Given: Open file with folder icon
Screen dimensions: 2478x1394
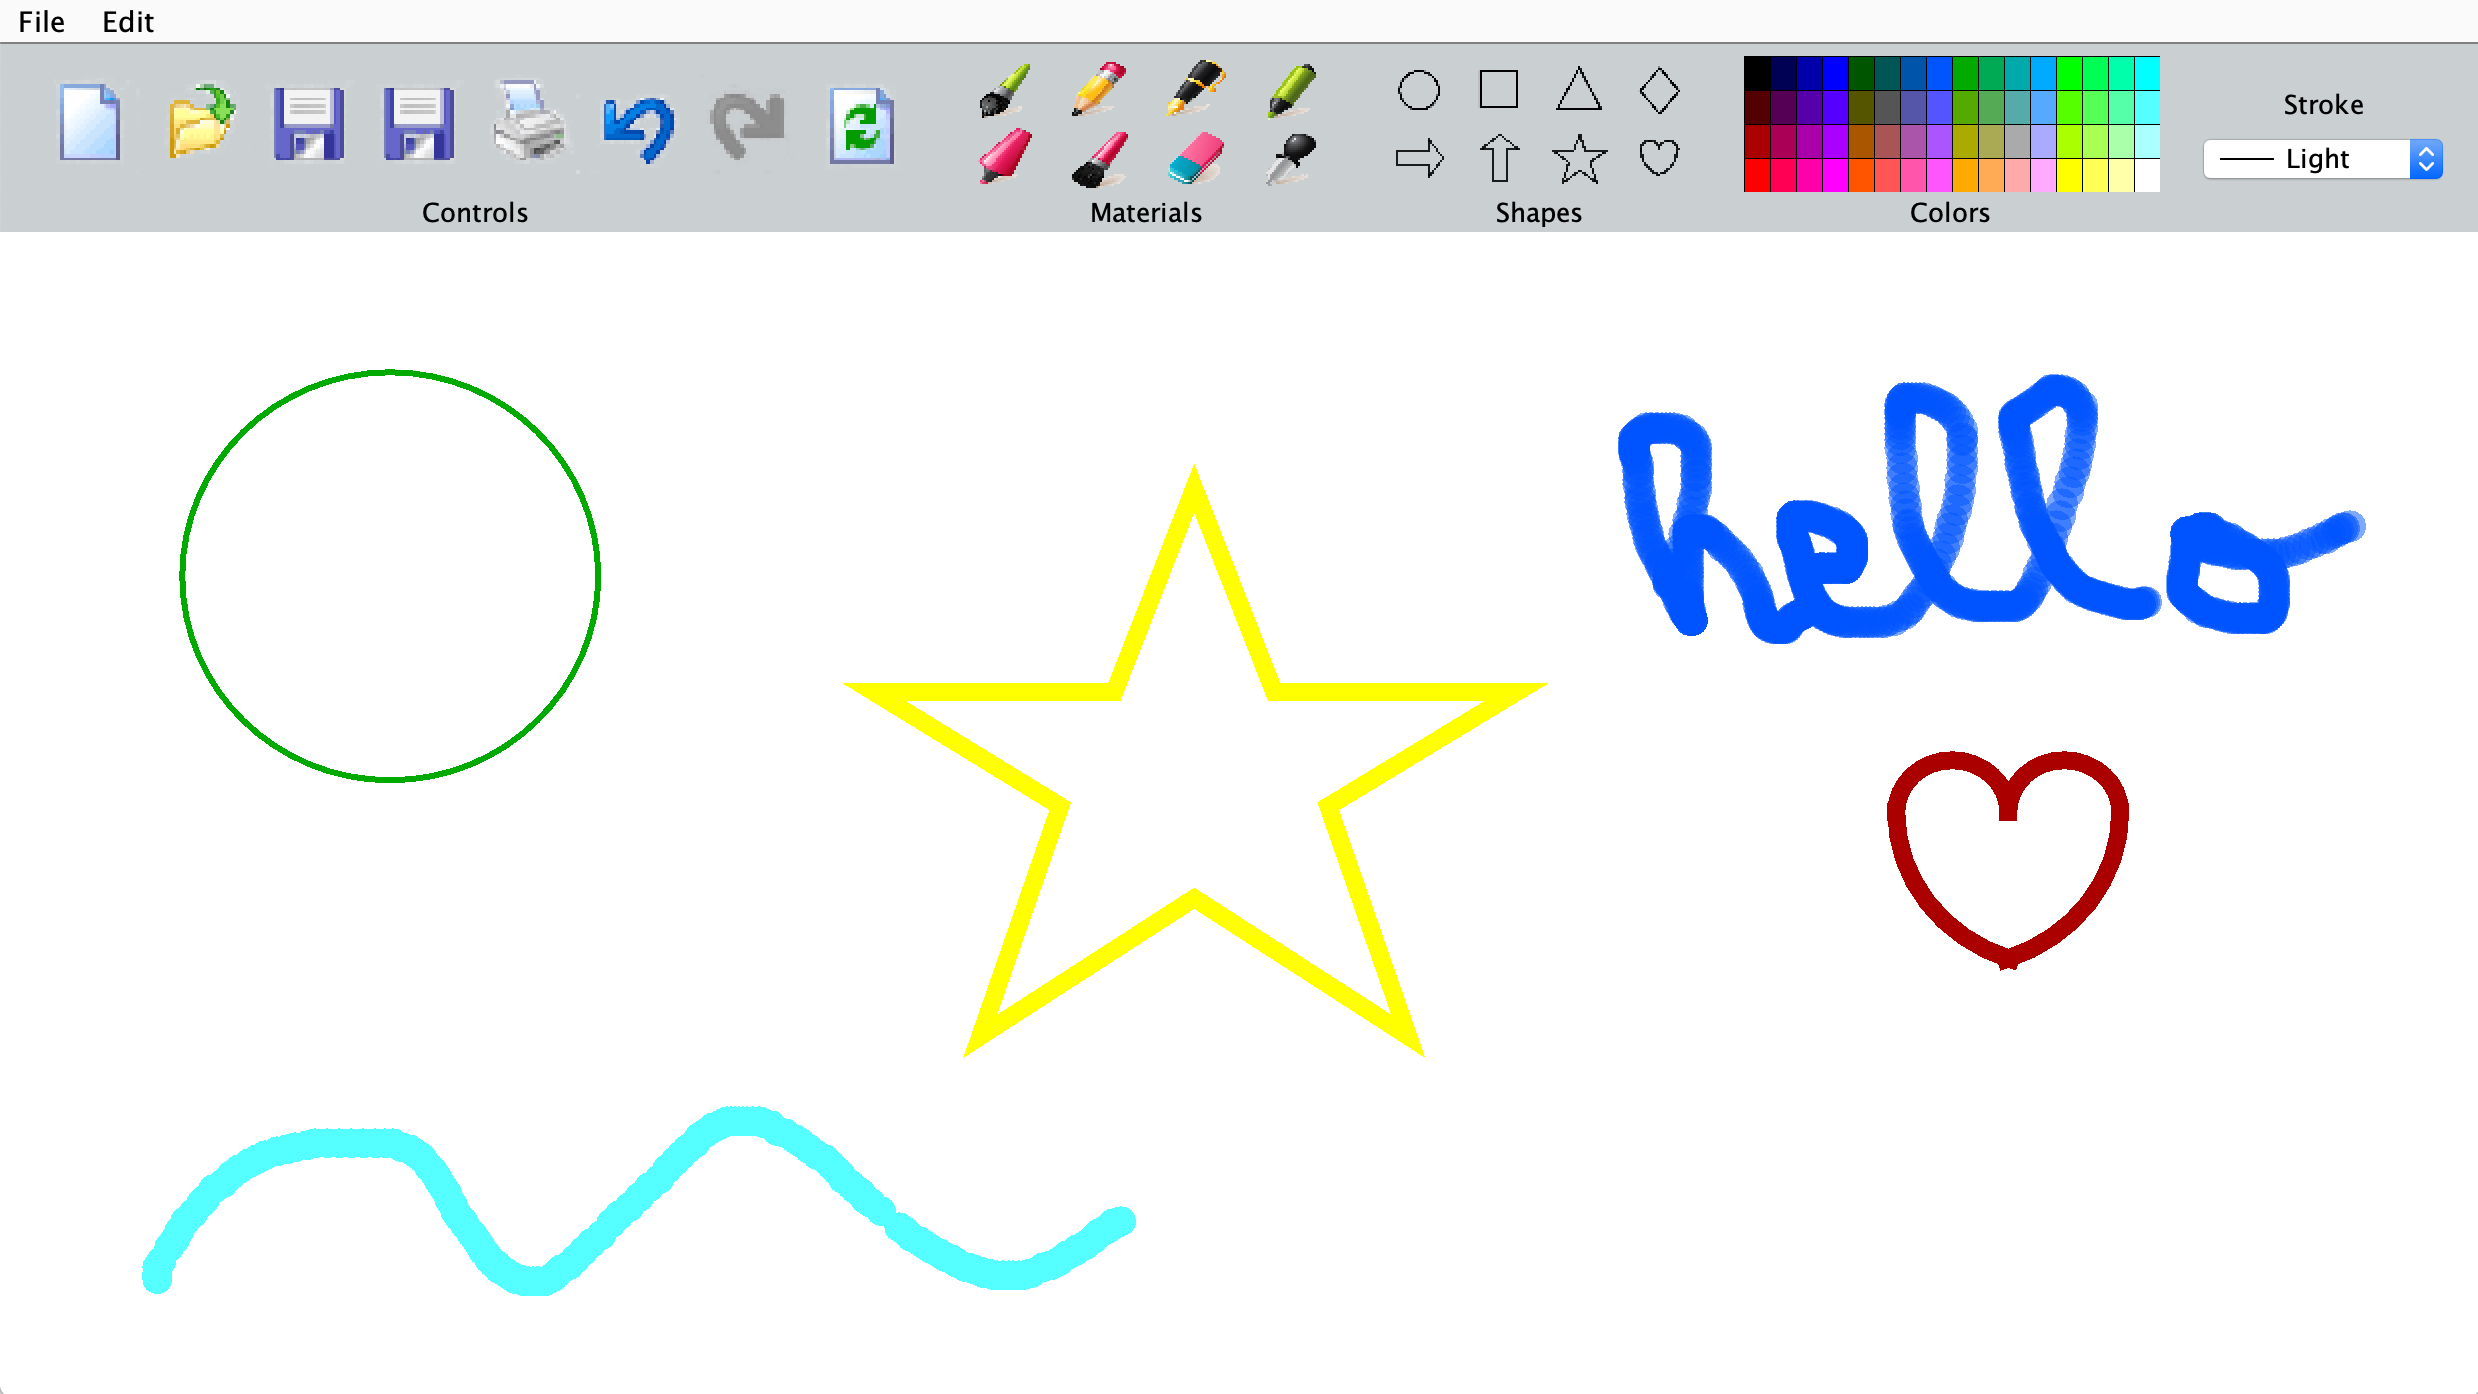Looking at the screenshot, I should coord(200,122).
